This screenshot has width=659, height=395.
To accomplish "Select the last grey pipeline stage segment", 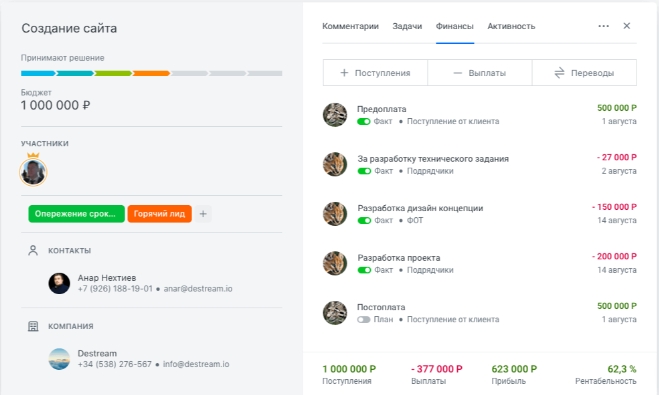I will click(x=265, y=74).
